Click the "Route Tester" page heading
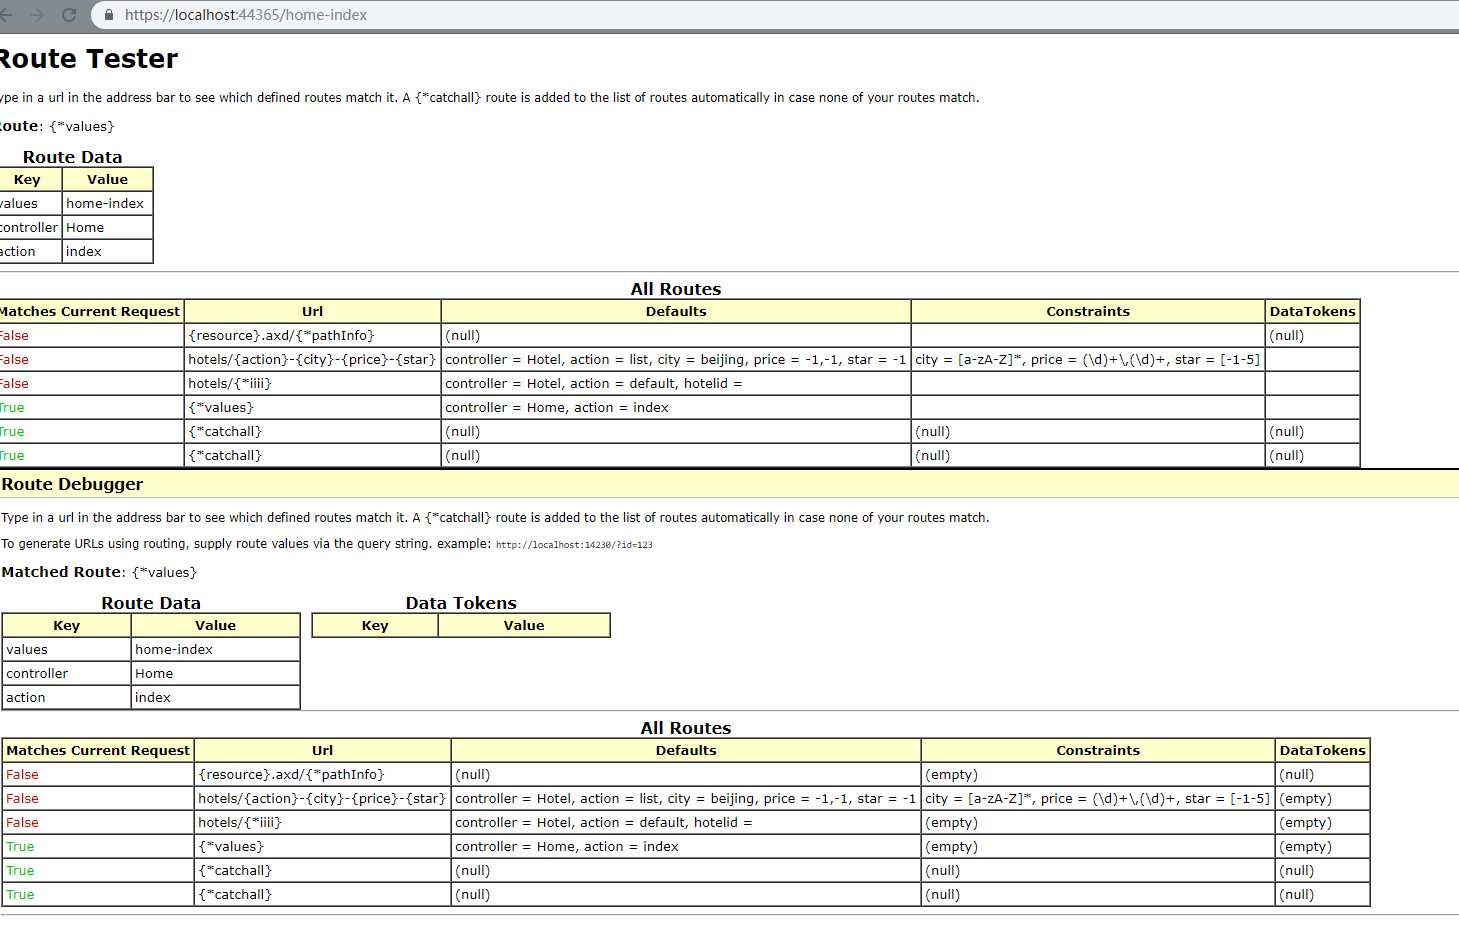1459x930 pixels. (88, 59)
